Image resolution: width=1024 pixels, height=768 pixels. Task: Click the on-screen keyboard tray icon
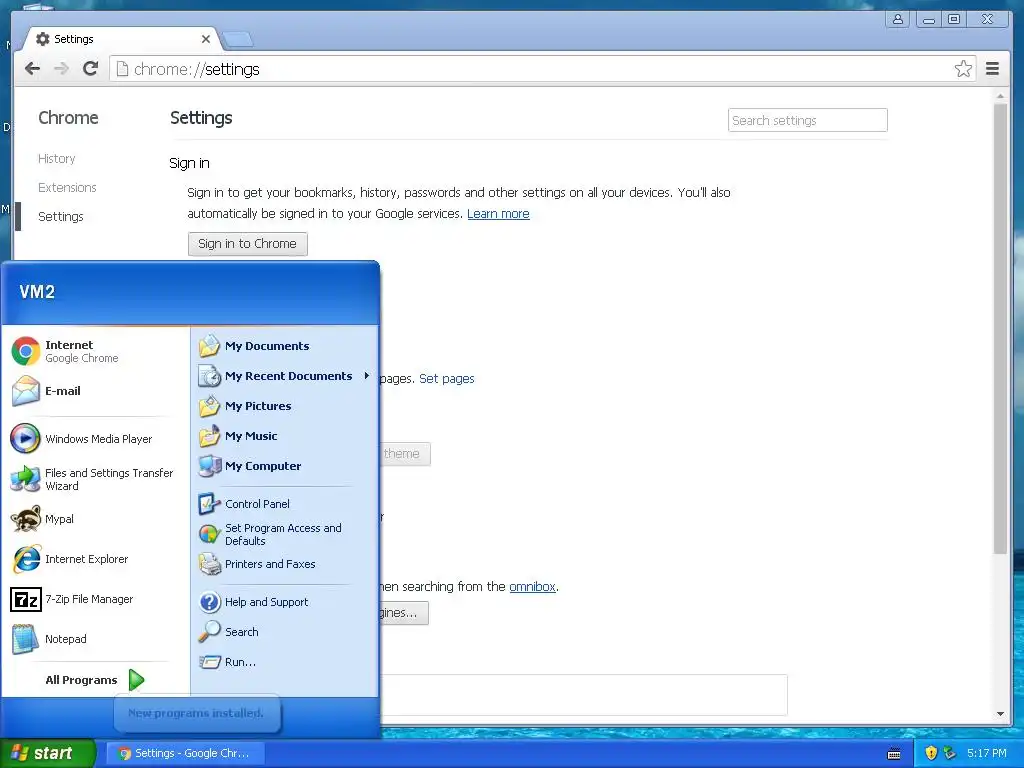(x=894, y=754)
